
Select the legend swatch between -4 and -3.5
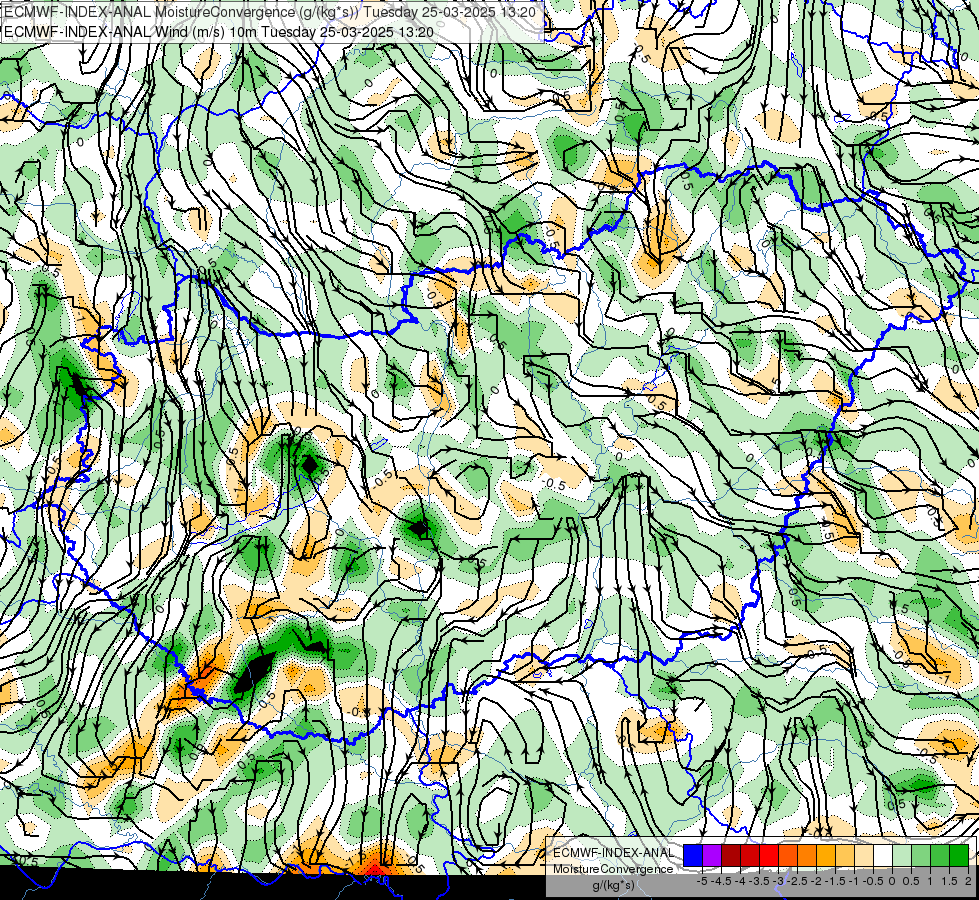coord(750,856)
